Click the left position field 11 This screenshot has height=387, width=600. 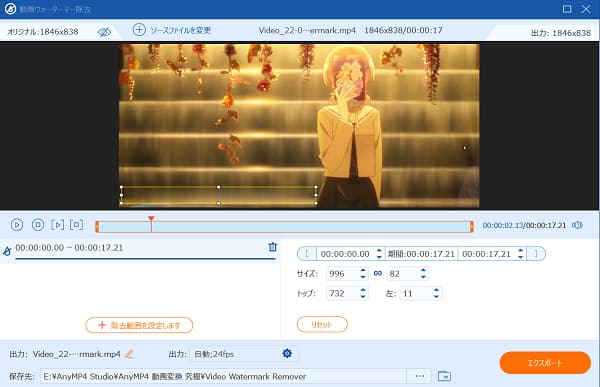[x=416, y=293]
